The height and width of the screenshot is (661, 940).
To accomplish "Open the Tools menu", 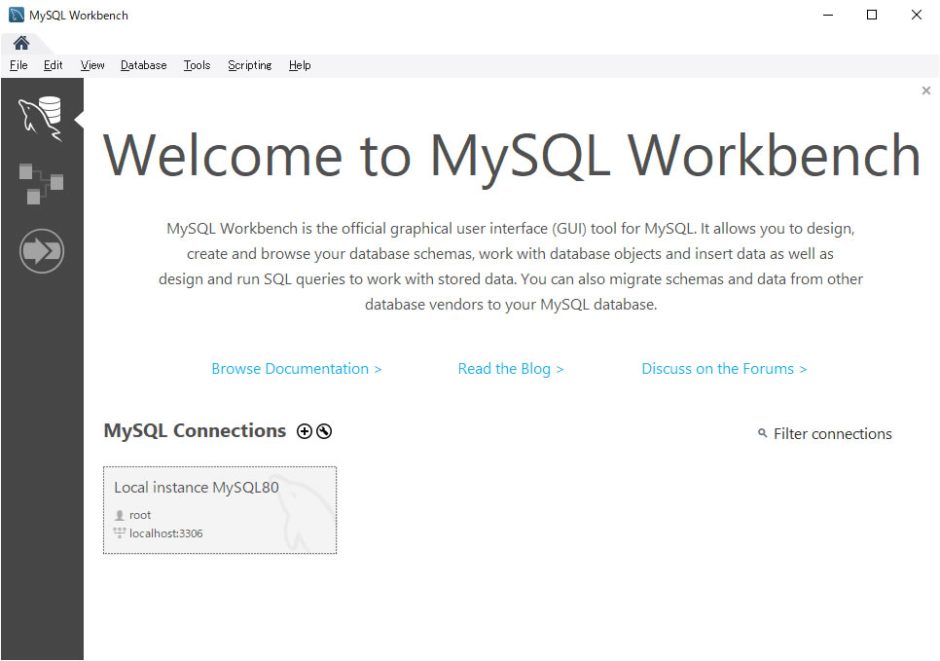I will (x=196, y=65).
